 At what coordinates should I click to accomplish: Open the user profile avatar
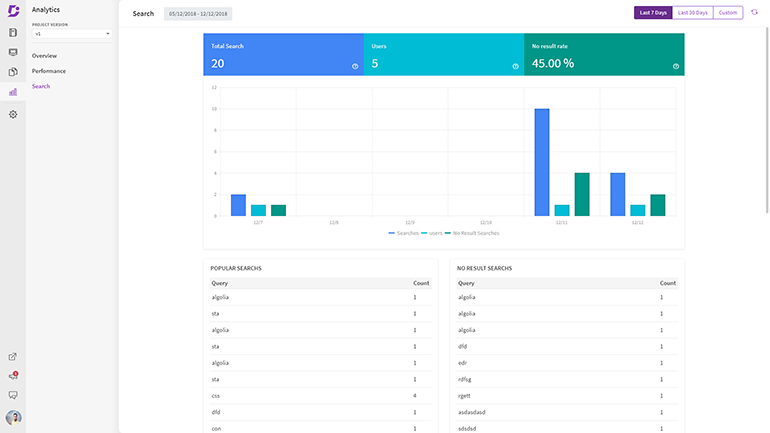tap(13, 418)
